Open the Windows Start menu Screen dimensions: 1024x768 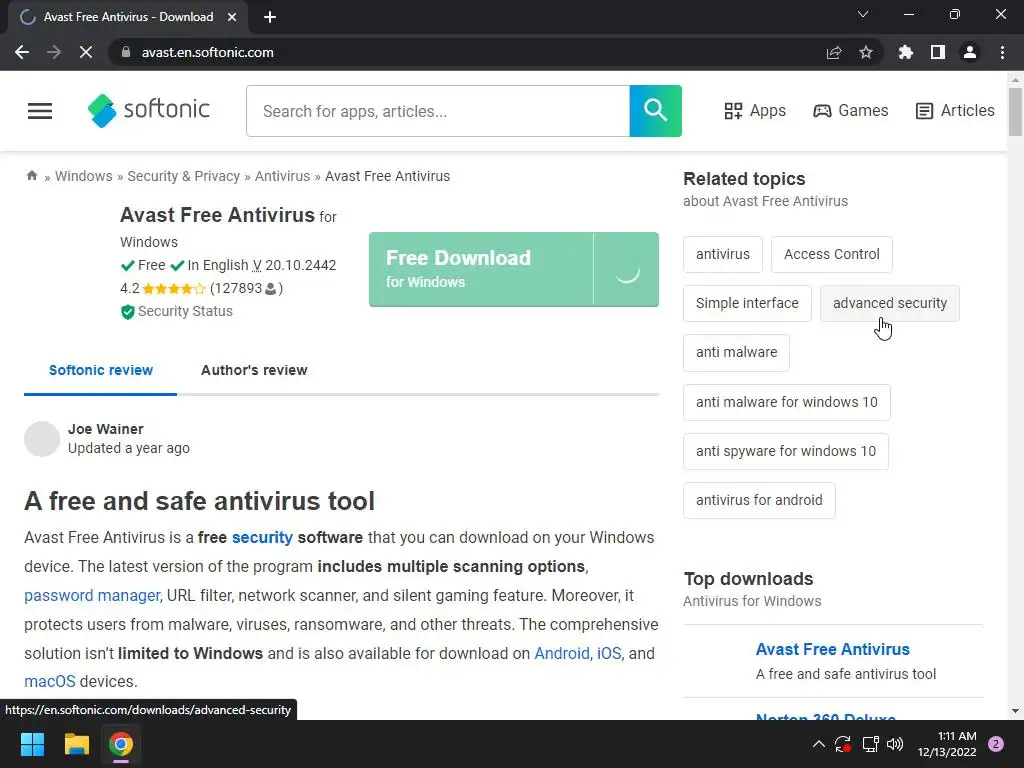[x=32, y=744]
